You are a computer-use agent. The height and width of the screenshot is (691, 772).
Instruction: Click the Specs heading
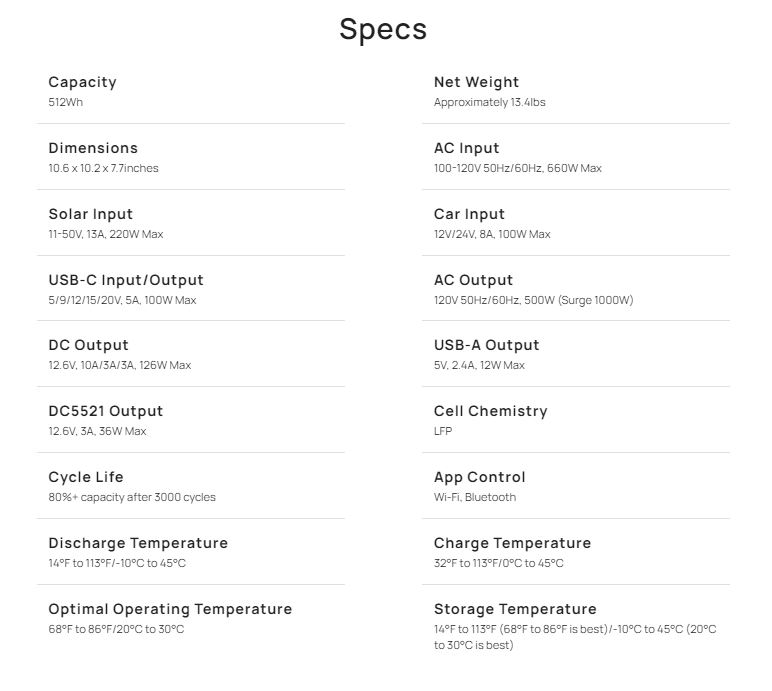click(383, 29)
